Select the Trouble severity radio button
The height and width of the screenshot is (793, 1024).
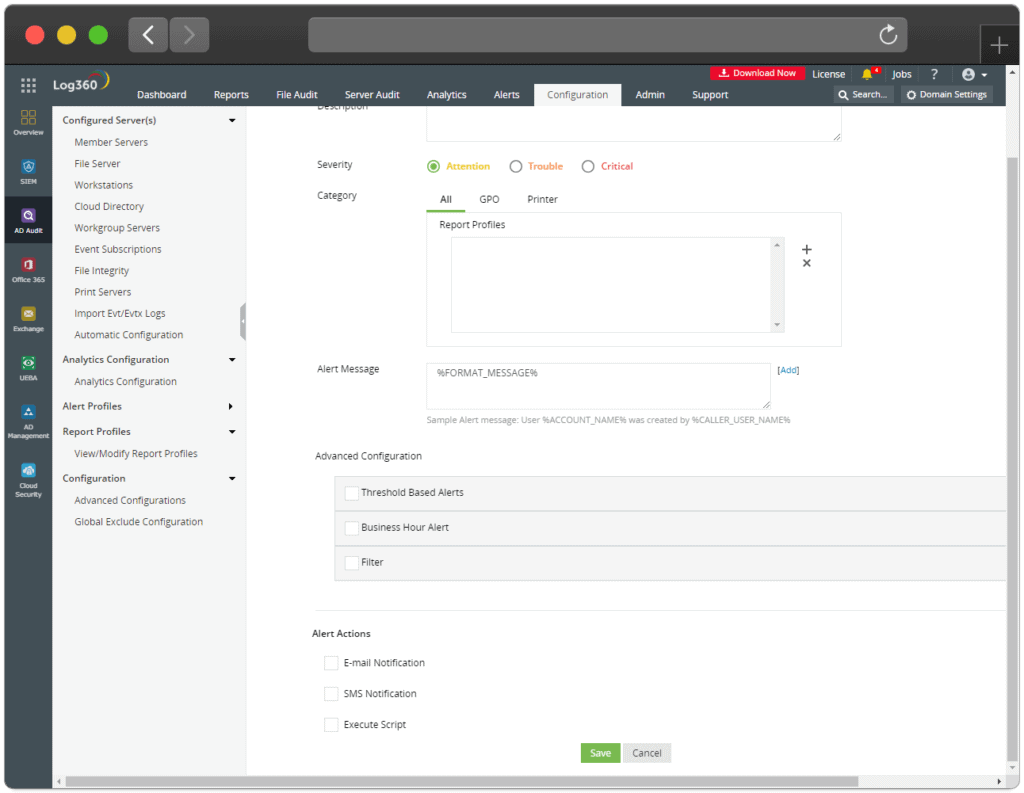click(516, 167)
